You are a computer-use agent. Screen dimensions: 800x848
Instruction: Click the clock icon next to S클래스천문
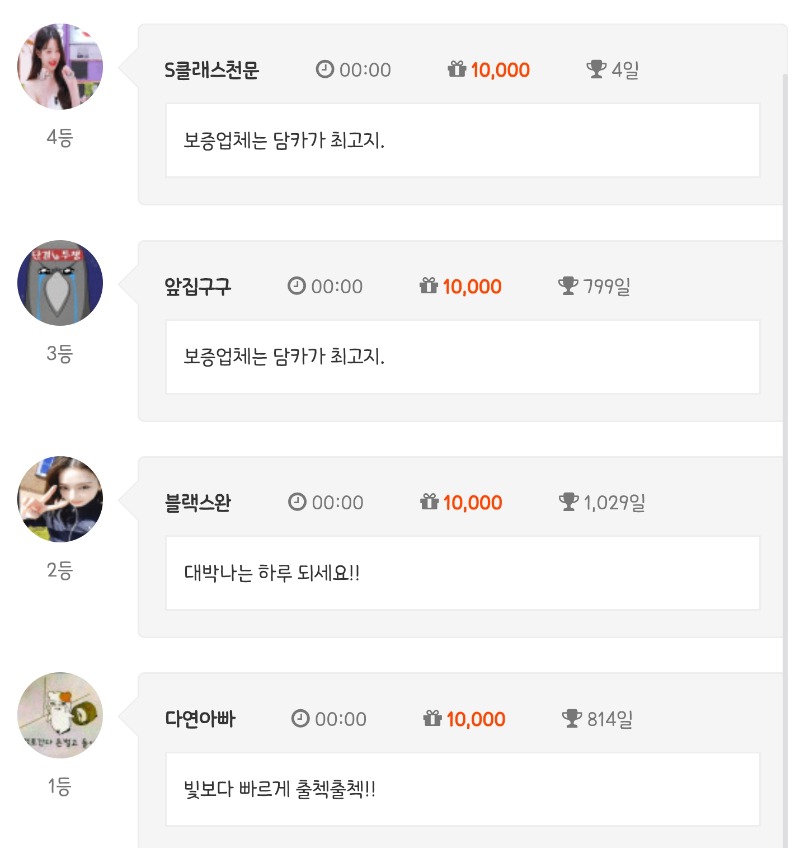(x=325, y=69)
